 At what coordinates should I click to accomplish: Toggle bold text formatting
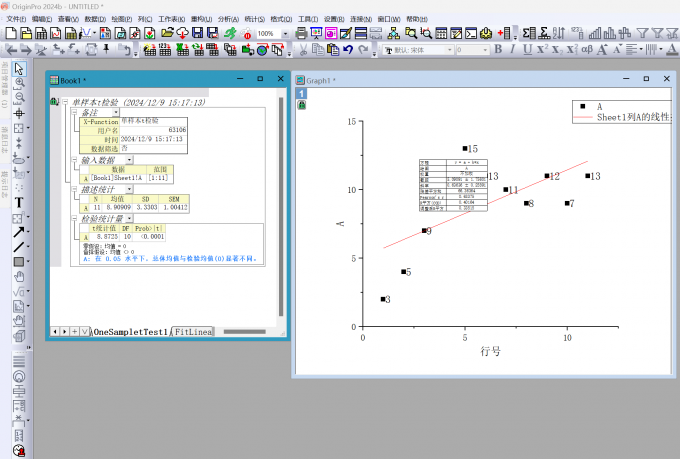point(498,49)
